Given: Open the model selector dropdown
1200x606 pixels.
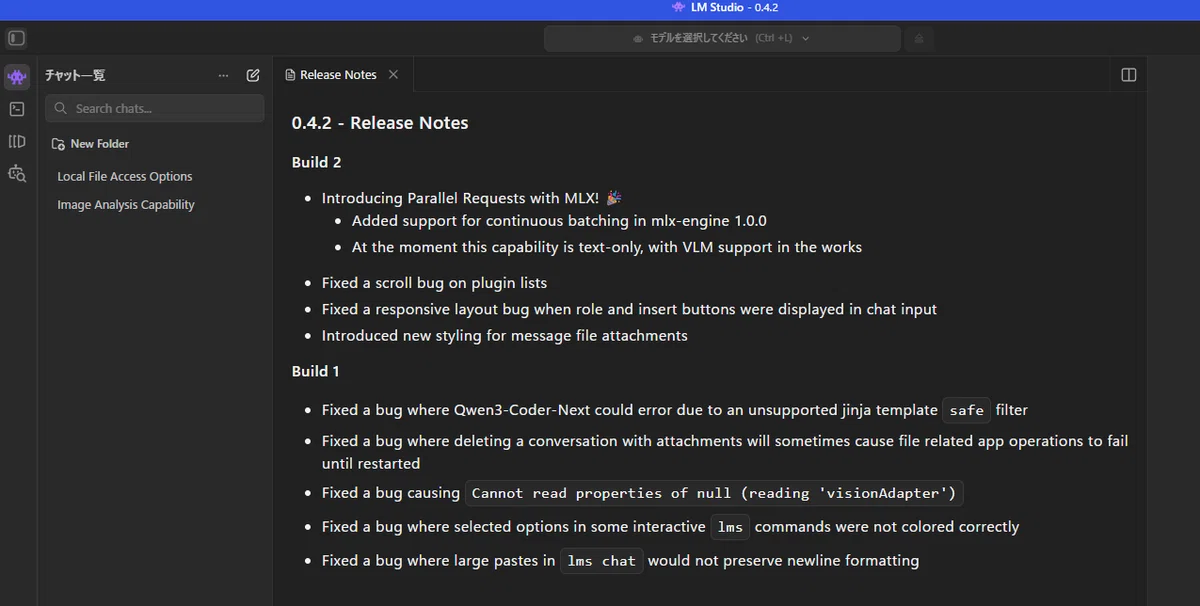Looking at the screenshot, I should click(721, 38).
